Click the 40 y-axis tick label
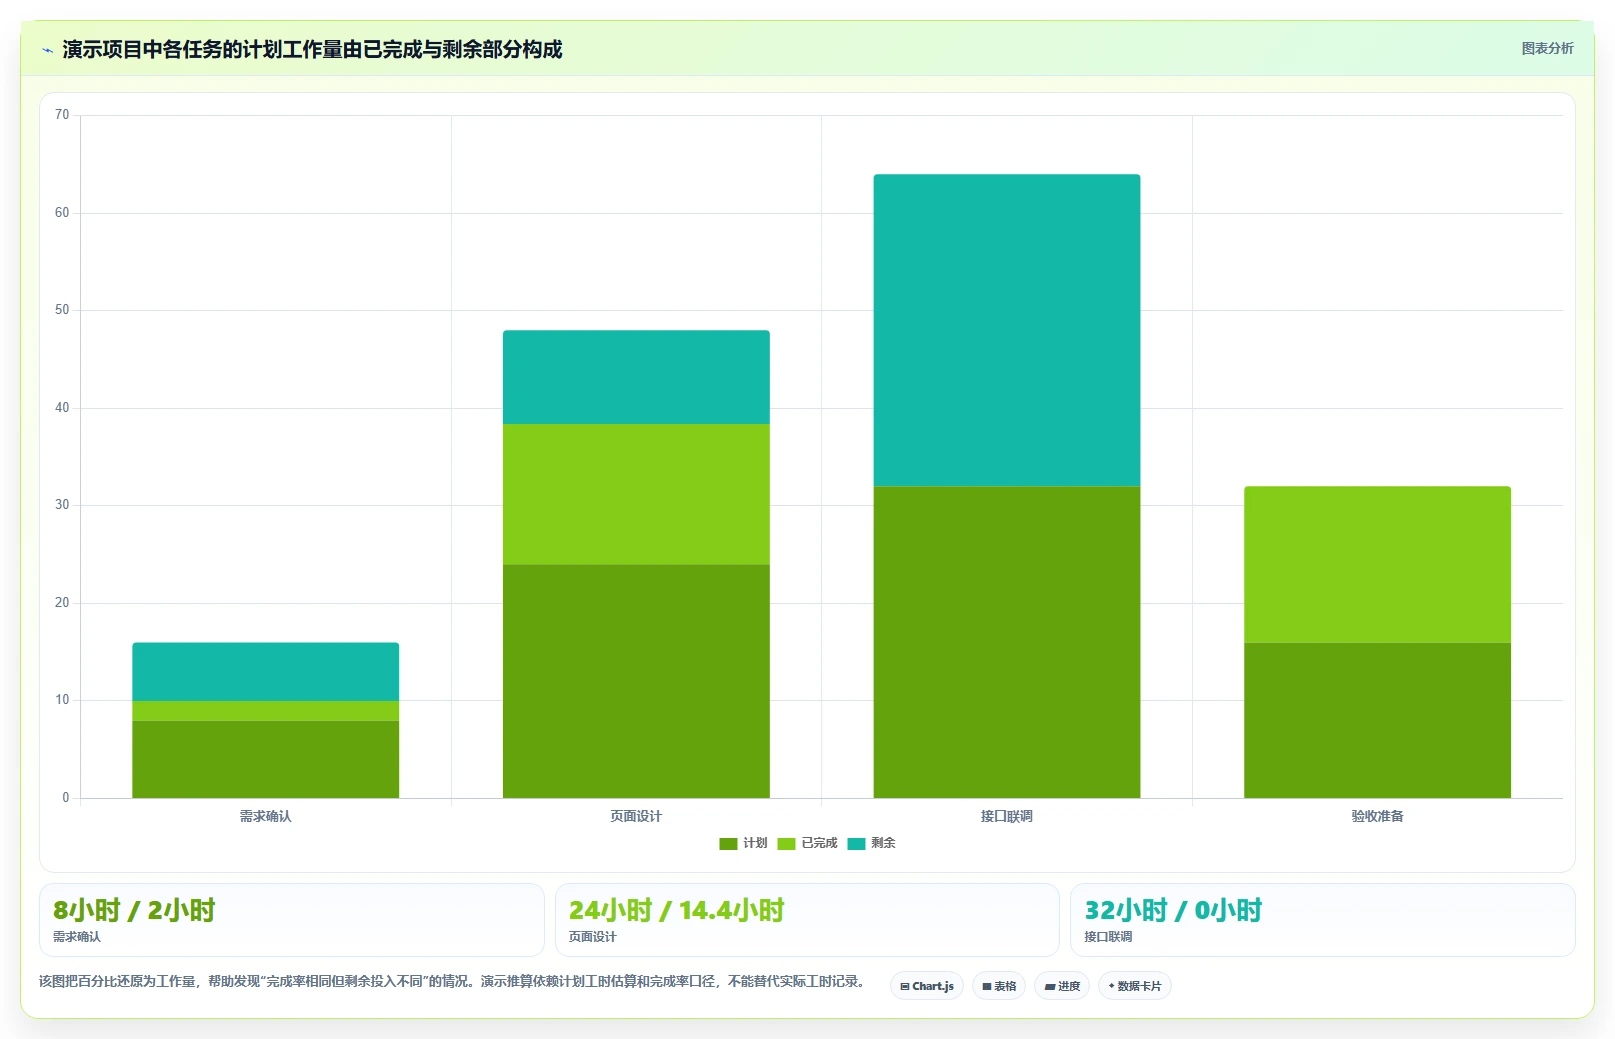This screenshot has height=1039, width=1615. [62, 408]
